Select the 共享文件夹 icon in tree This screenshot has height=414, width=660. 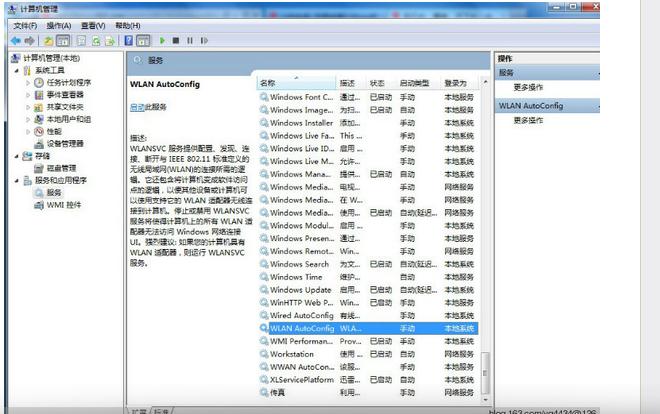tap(39, 107)
